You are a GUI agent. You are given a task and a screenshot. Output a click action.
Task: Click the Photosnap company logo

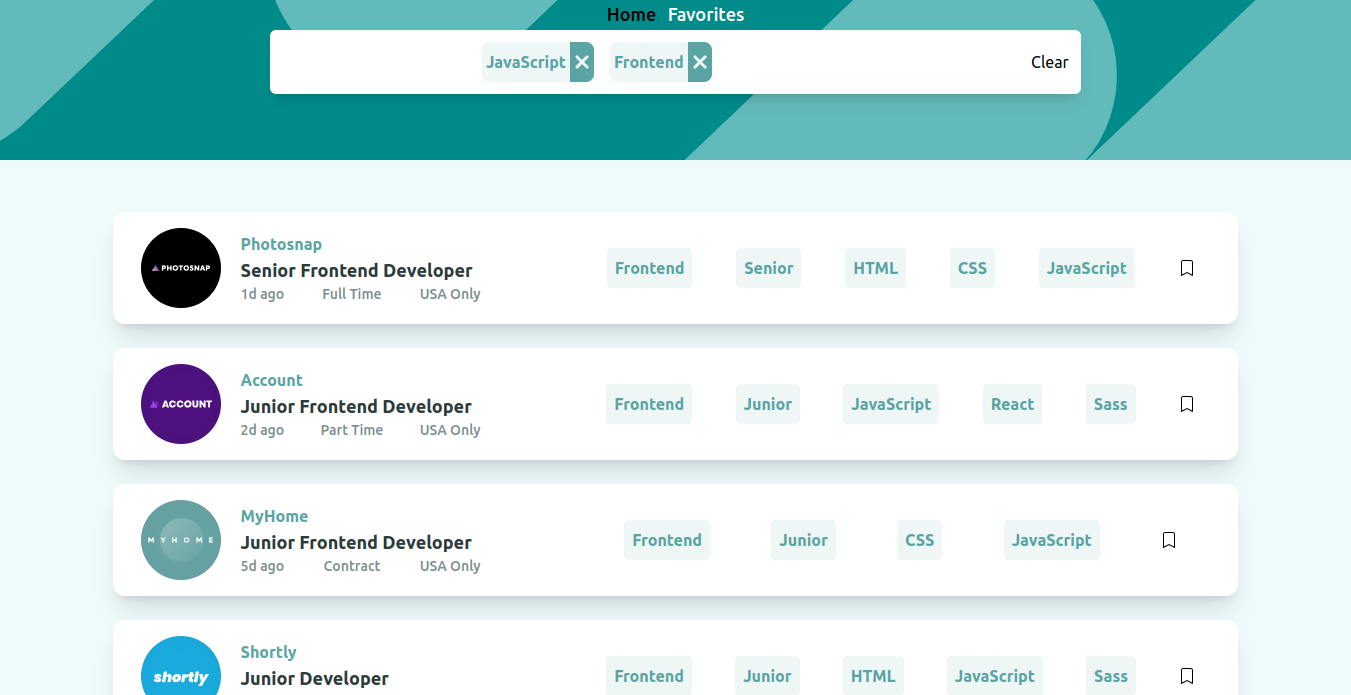(x=181, y=268)
